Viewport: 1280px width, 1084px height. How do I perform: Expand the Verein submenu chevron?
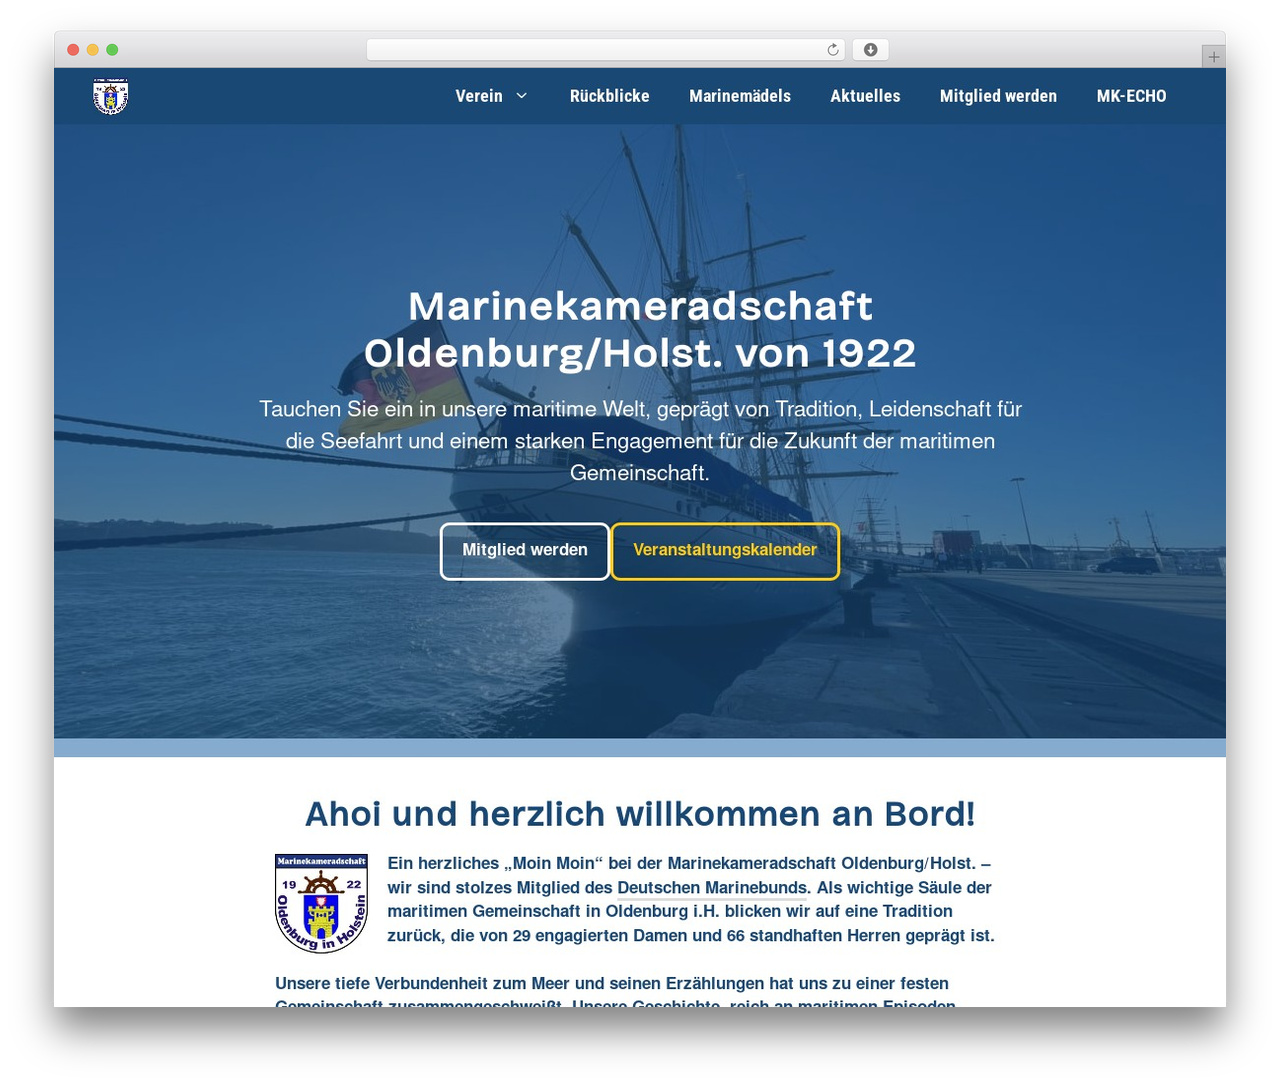[521, 96]
